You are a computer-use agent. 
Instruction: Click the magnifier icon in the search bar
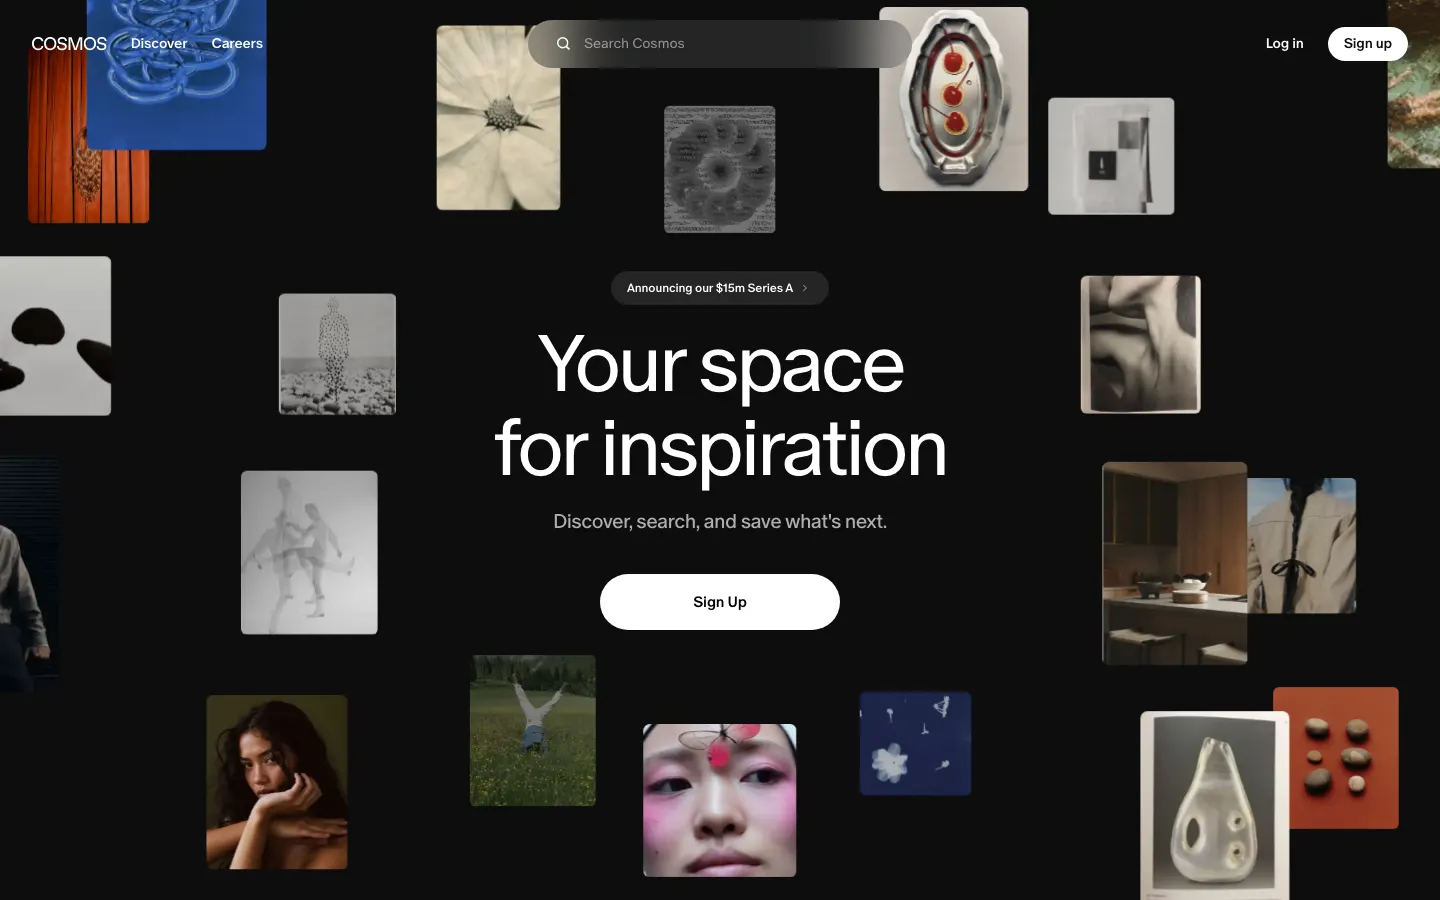point(563,44)
